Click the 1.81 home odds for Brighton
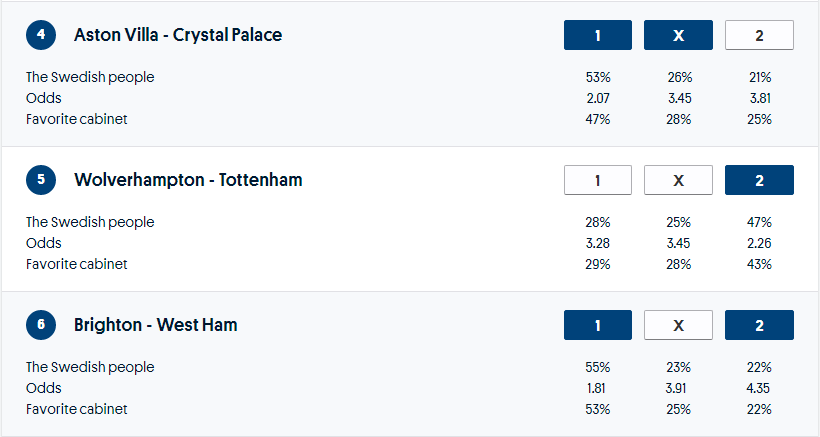 598,388
